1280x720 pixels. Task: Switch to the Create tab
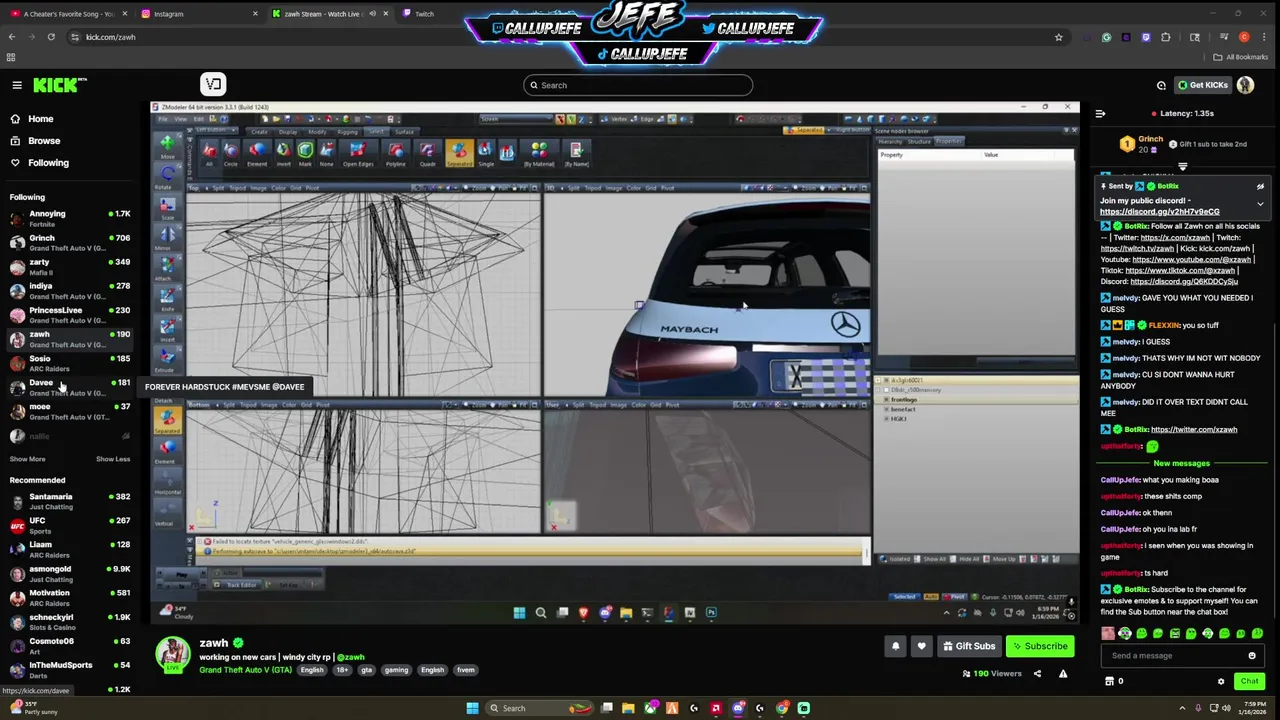coord(259,132)
